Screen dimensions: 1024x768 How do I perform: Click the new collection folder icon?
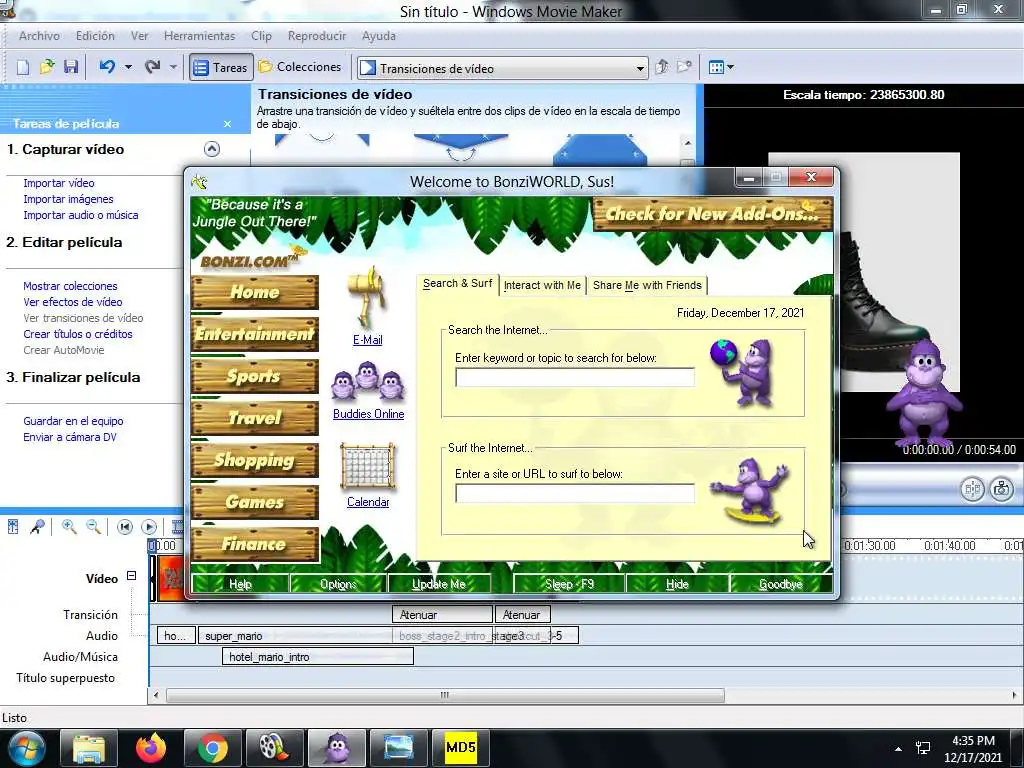(684, 67)
